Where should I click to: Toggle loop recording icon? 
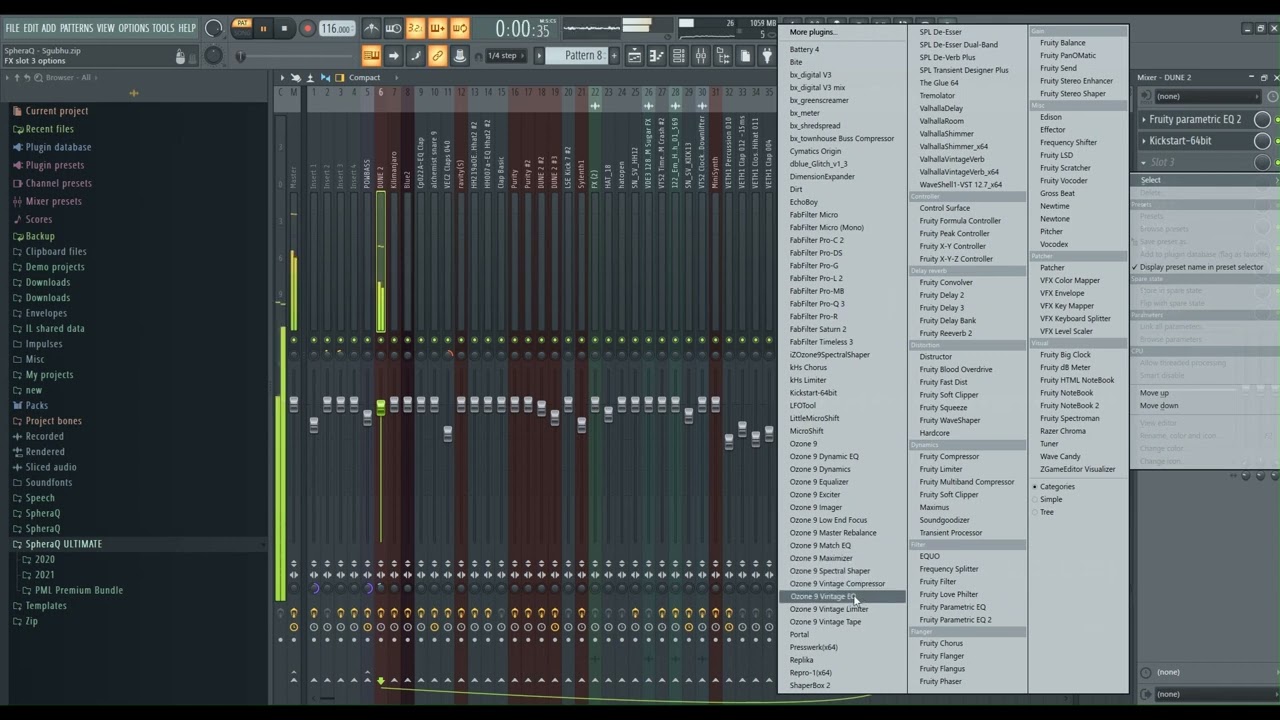click(459, 29)
